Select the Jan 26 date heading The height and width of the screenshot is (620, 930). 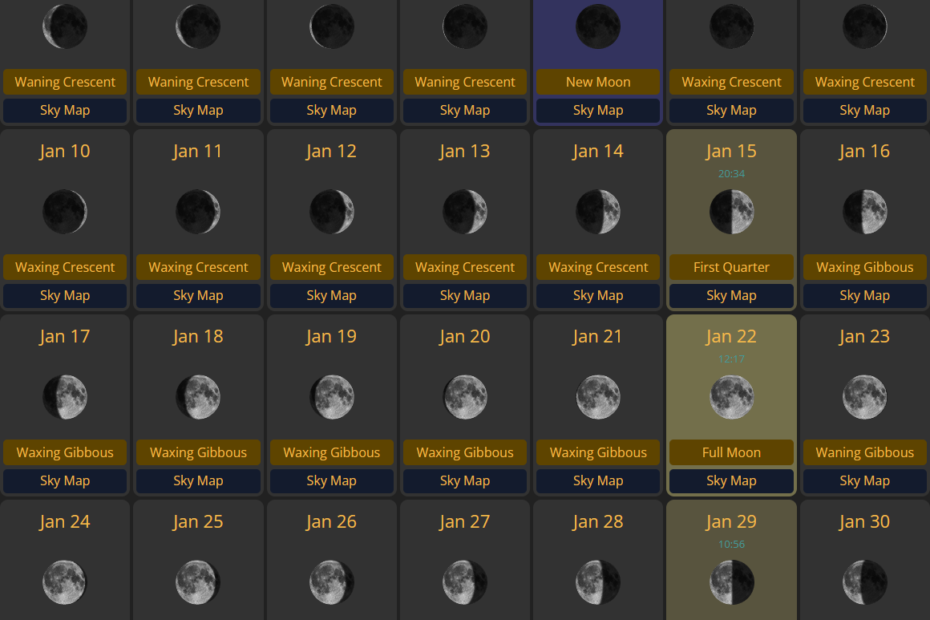pos(332,522)
